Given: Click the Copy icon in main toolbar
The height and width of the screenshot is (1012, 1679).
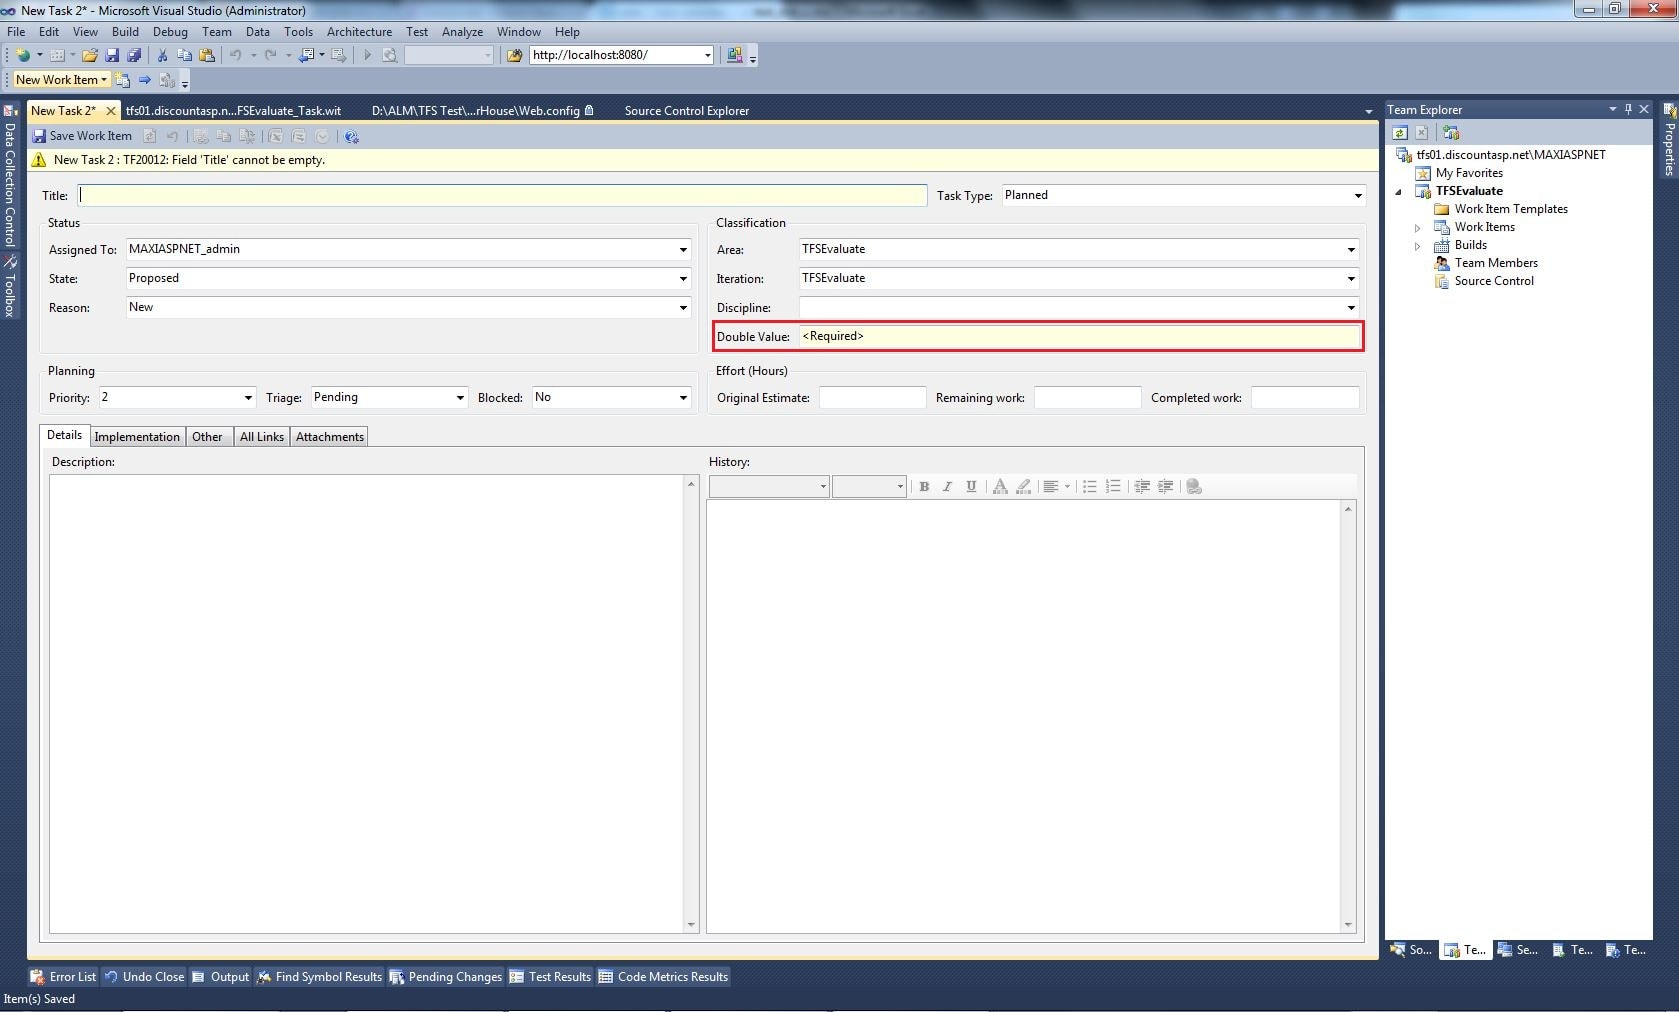Looking at the screenshot, I should [184, 55].
